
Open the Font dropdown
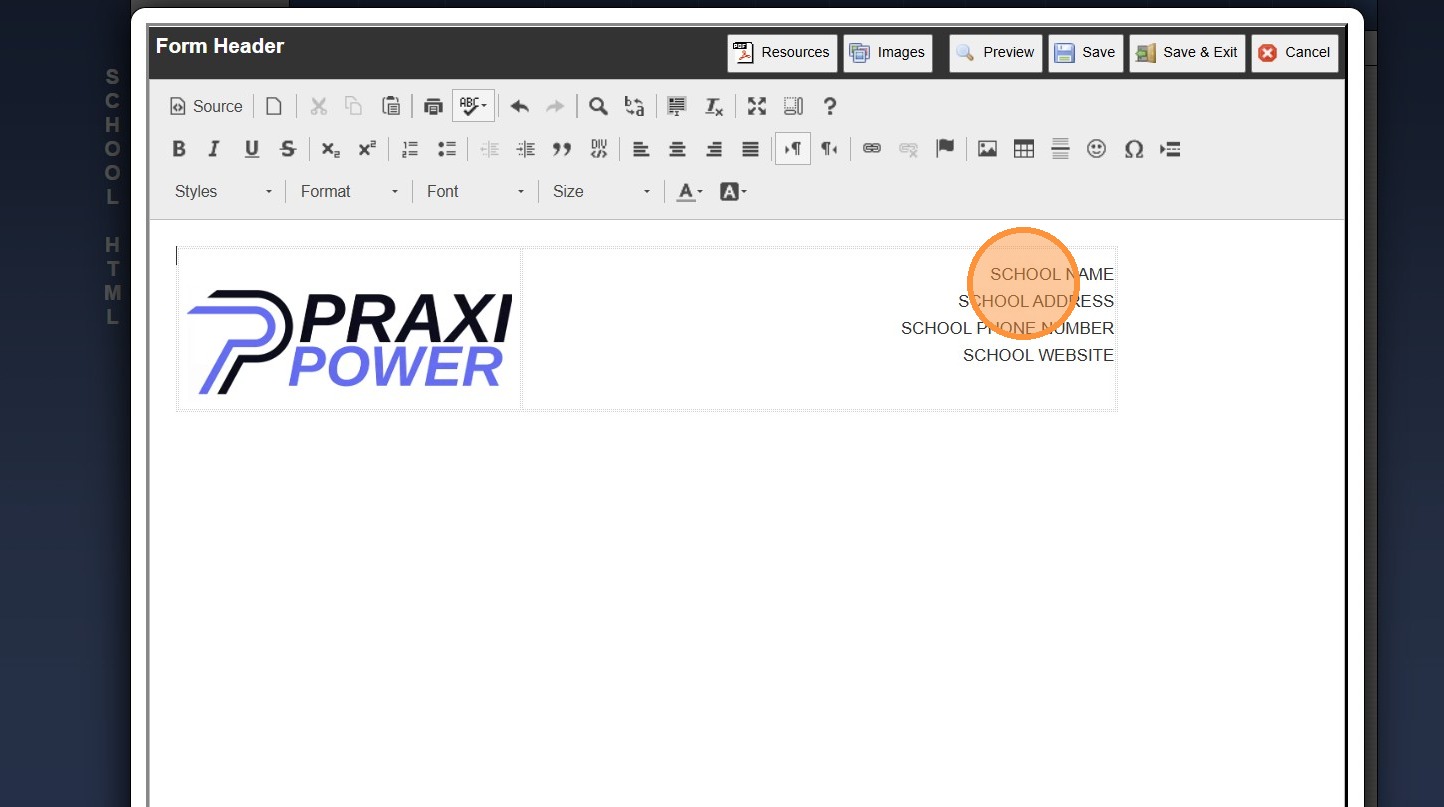tap(475, 191)
